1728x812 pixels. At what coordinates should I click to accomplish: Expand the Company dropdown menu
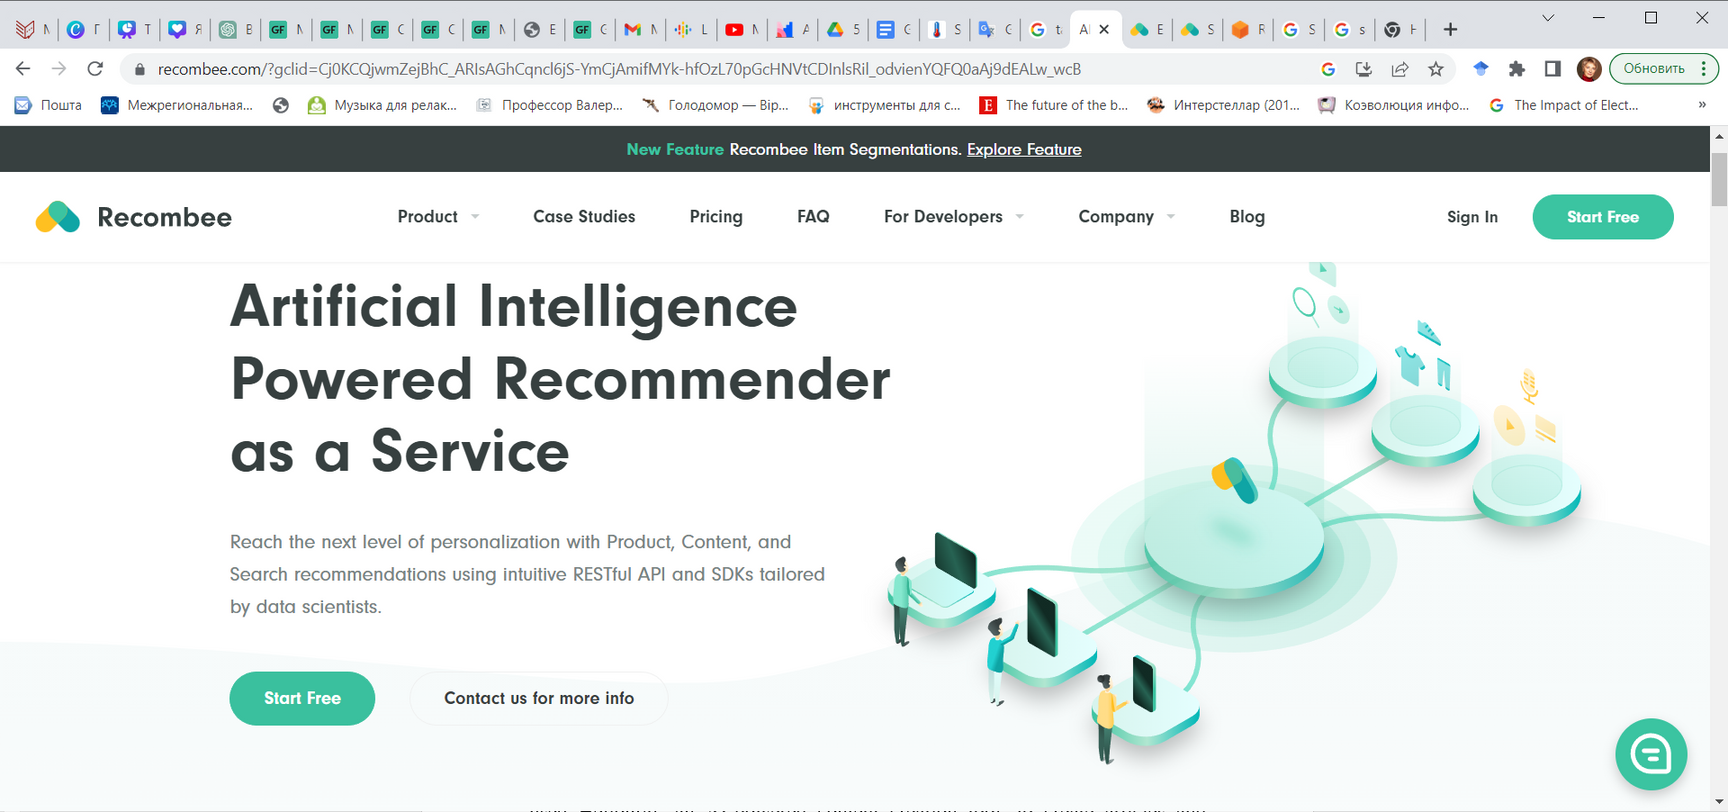pos(1127,217)
